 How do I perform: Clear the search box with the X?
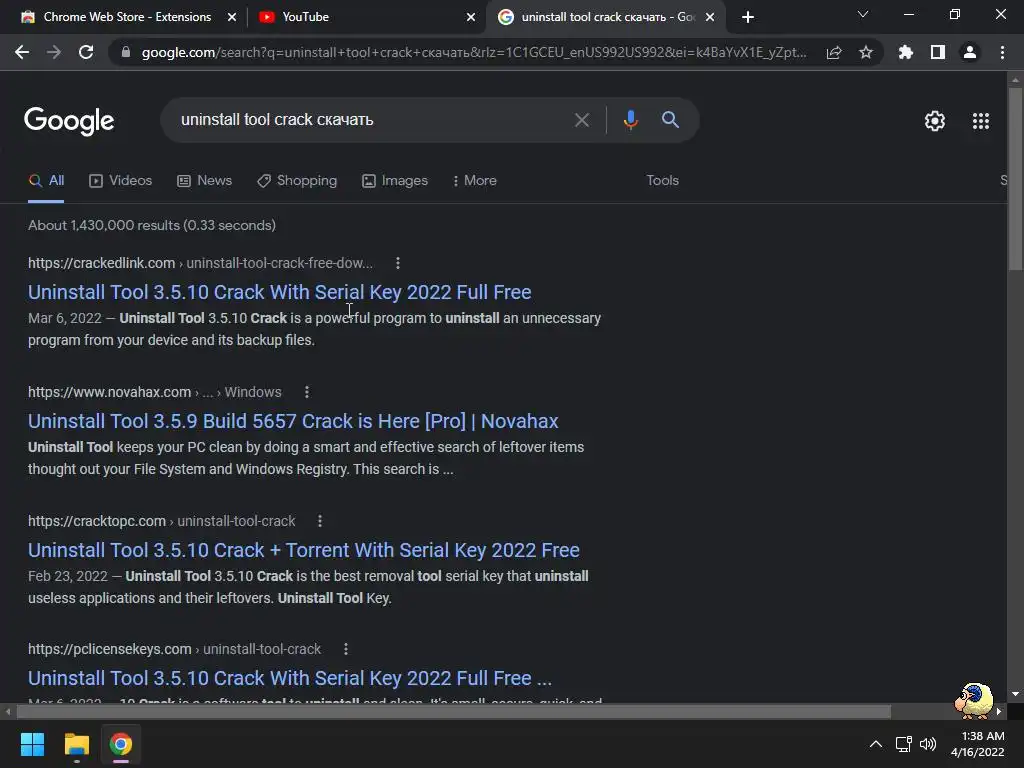point(581,120)
